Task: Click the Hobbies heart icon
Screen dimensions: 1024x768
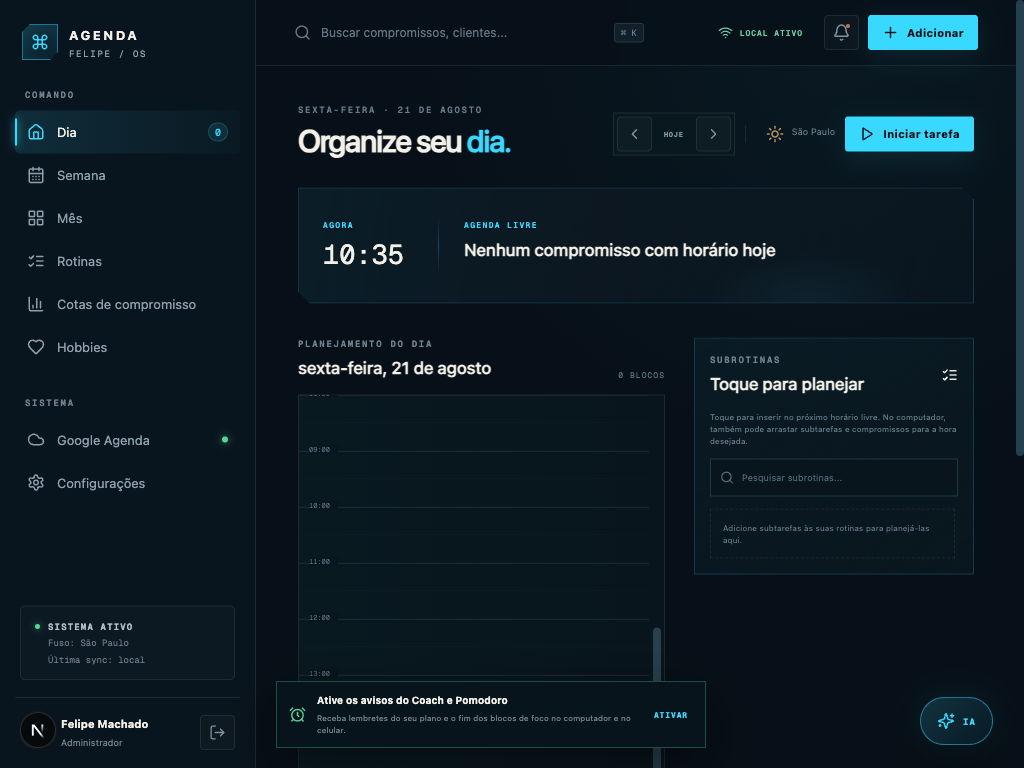Action: 36,347
